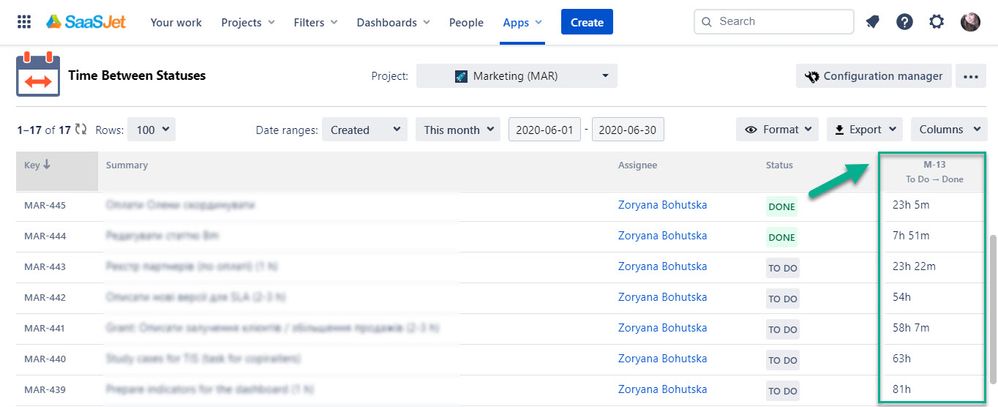Open issue MAR-440
The width and height of the screenshot is (998, 407).
(x=45, y=359)
